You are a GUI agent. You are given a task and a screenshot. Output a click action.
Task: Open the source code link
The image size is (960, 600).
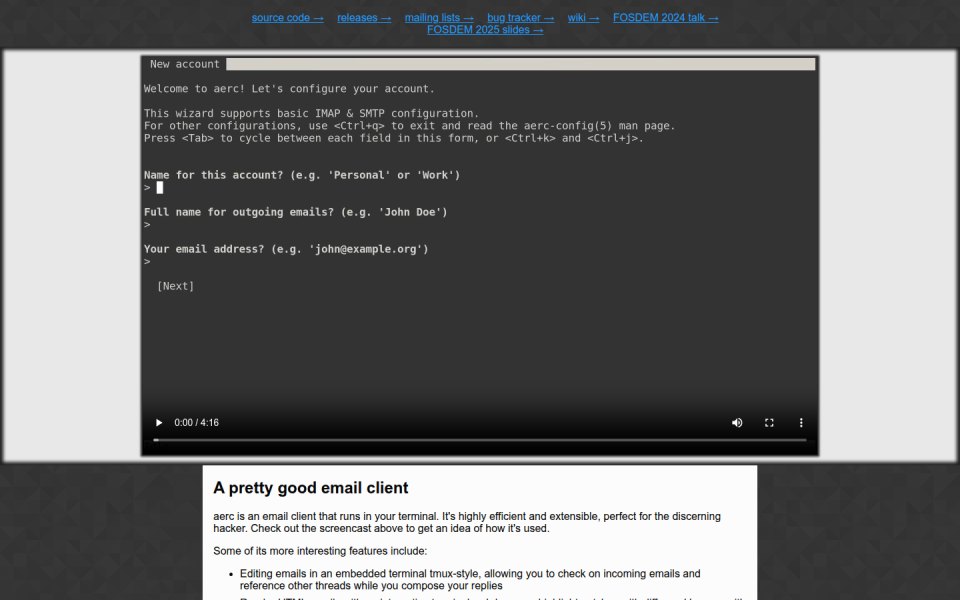(288, 18)
